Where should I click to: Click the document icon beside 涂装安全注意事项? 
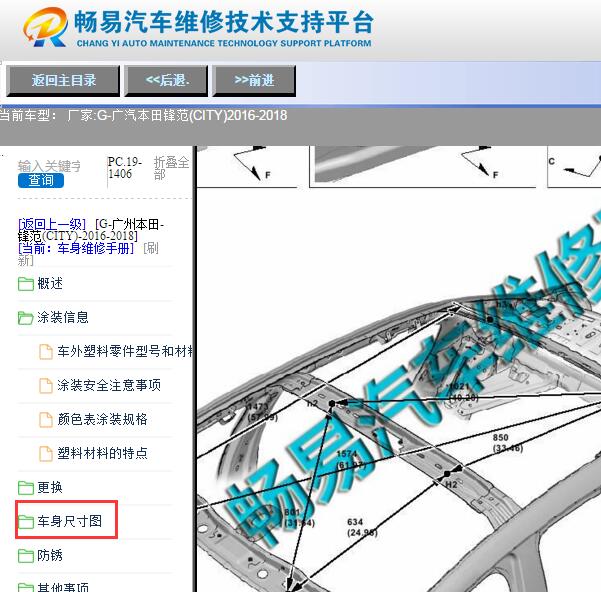point(46,385)
